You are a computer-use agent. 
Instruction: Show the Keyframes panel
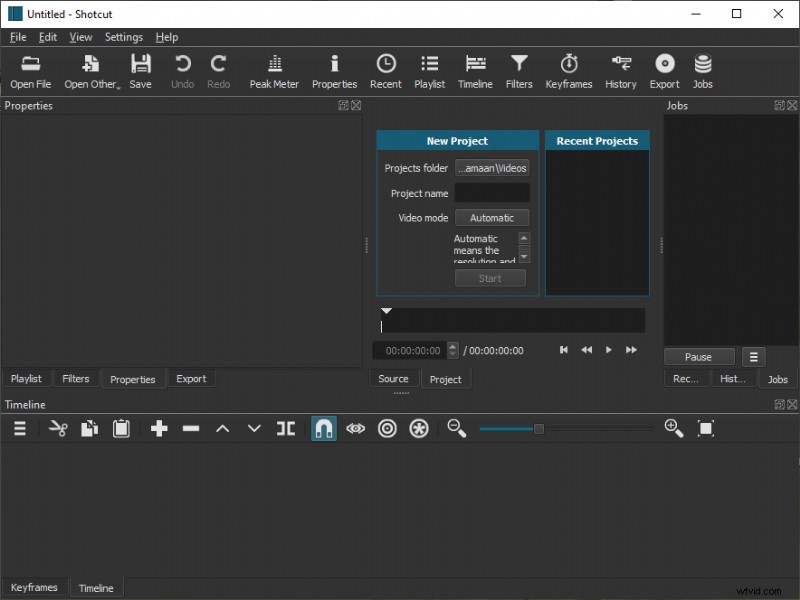568,68
